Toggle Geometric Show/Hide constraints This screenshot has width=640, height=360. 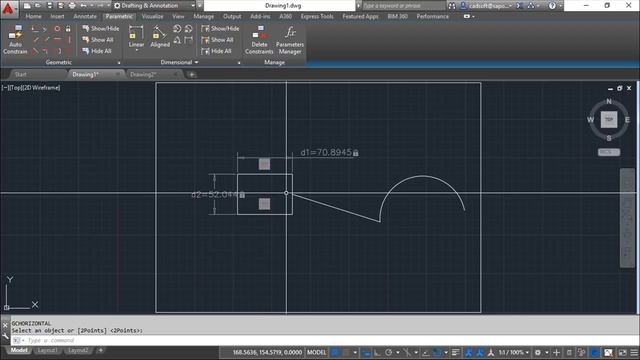coord(100,29)
